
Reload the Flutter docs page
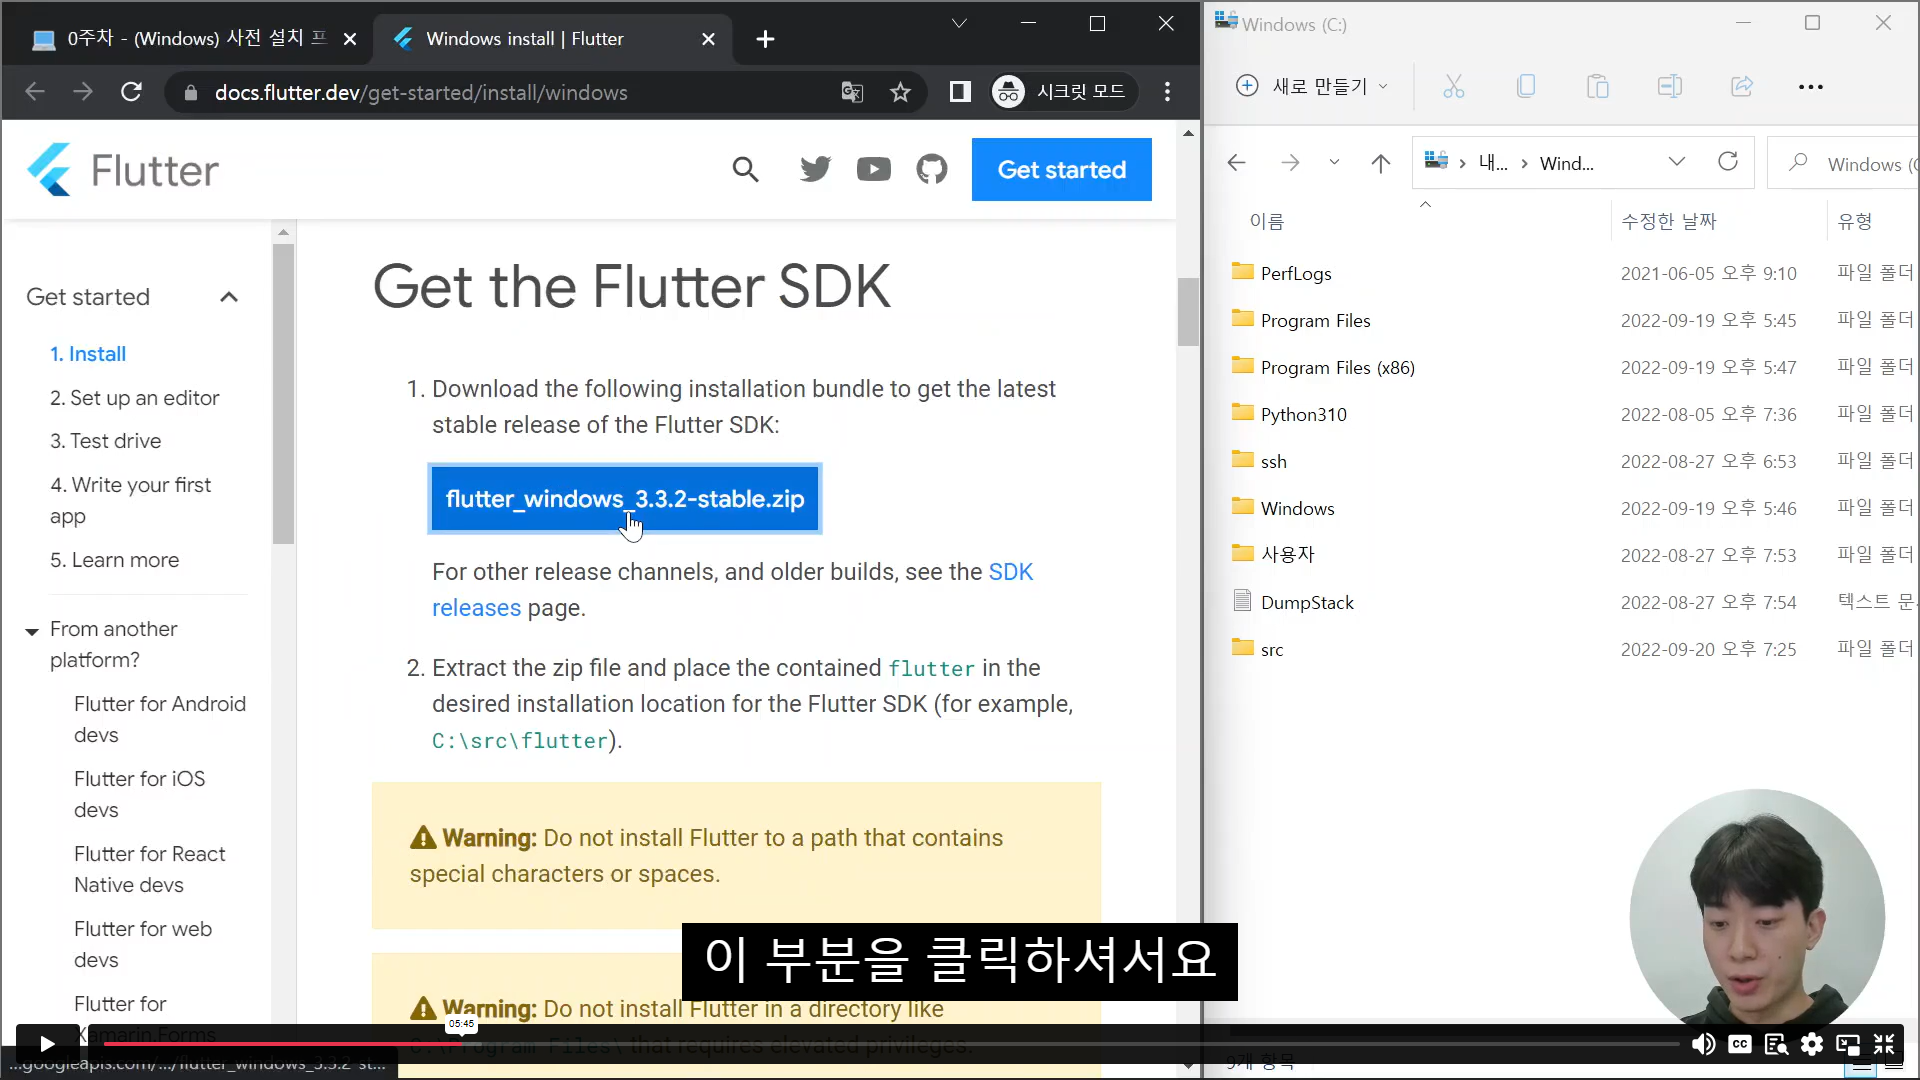(131, 92)
